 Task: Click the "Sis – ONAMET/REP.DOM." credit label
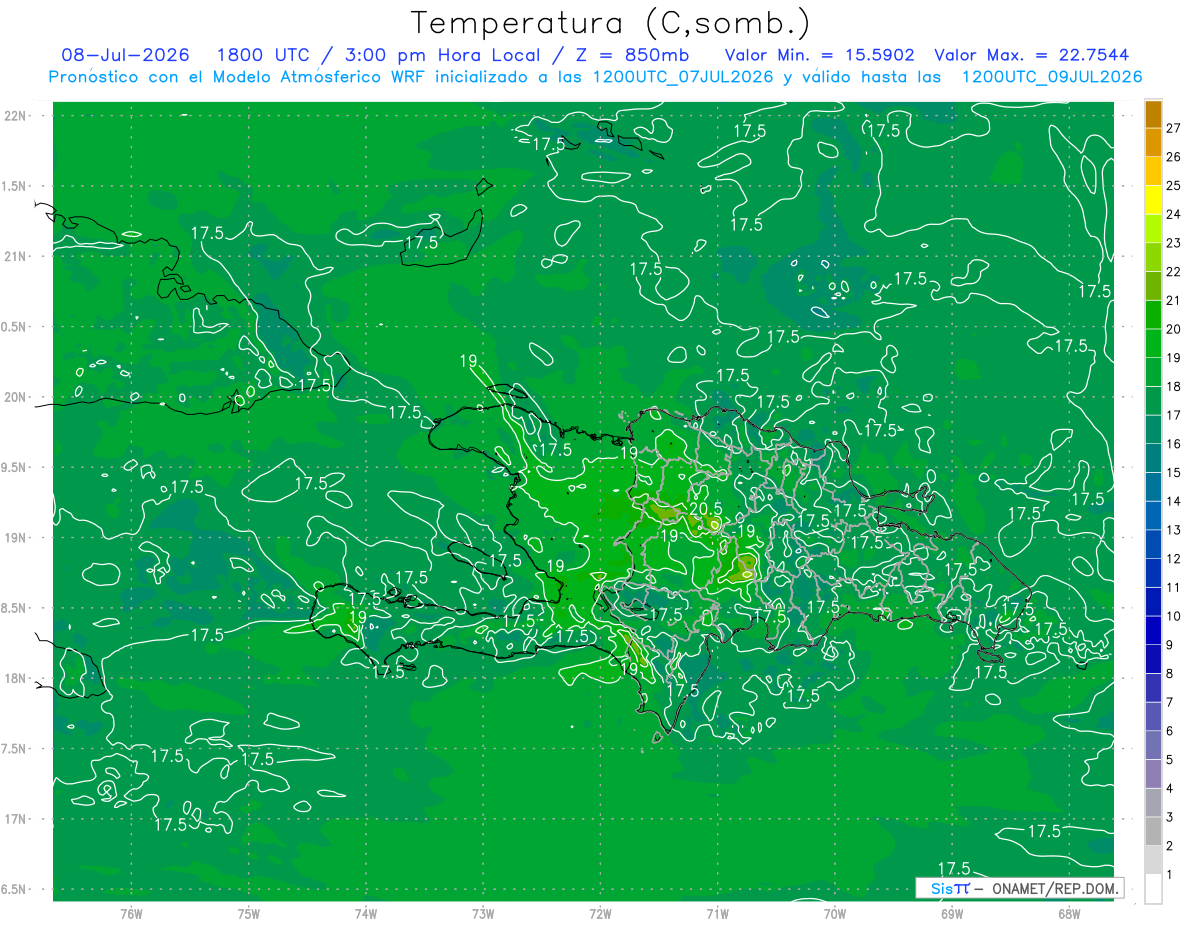point(1020,888)
